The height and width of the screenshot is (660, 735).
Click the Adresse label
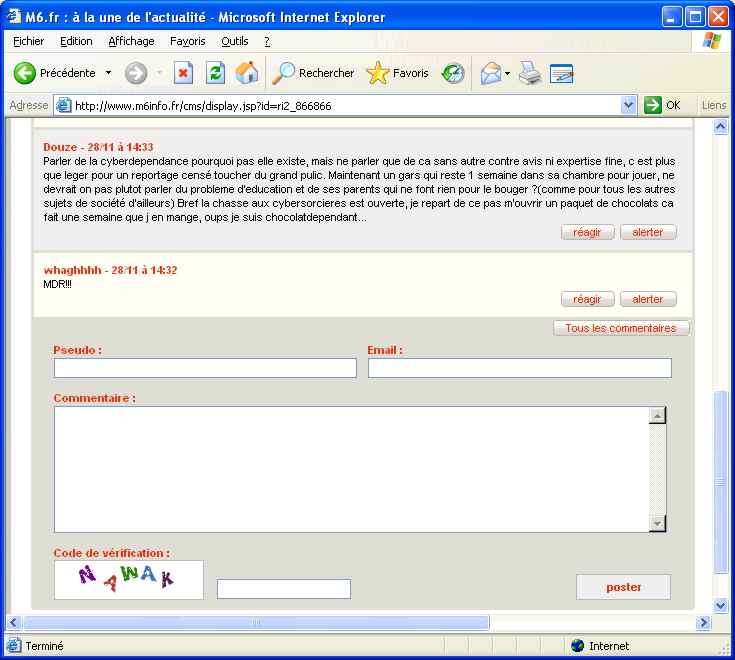pyautogui.click(x=29, y=105)
